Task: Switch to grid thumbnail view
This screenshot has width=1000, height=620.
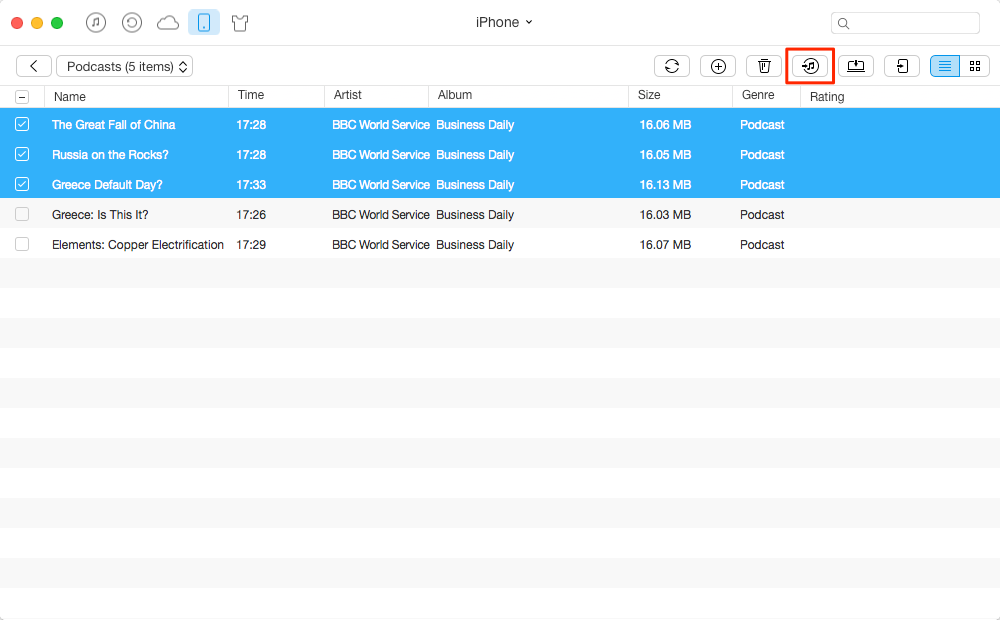Action: 974,66
